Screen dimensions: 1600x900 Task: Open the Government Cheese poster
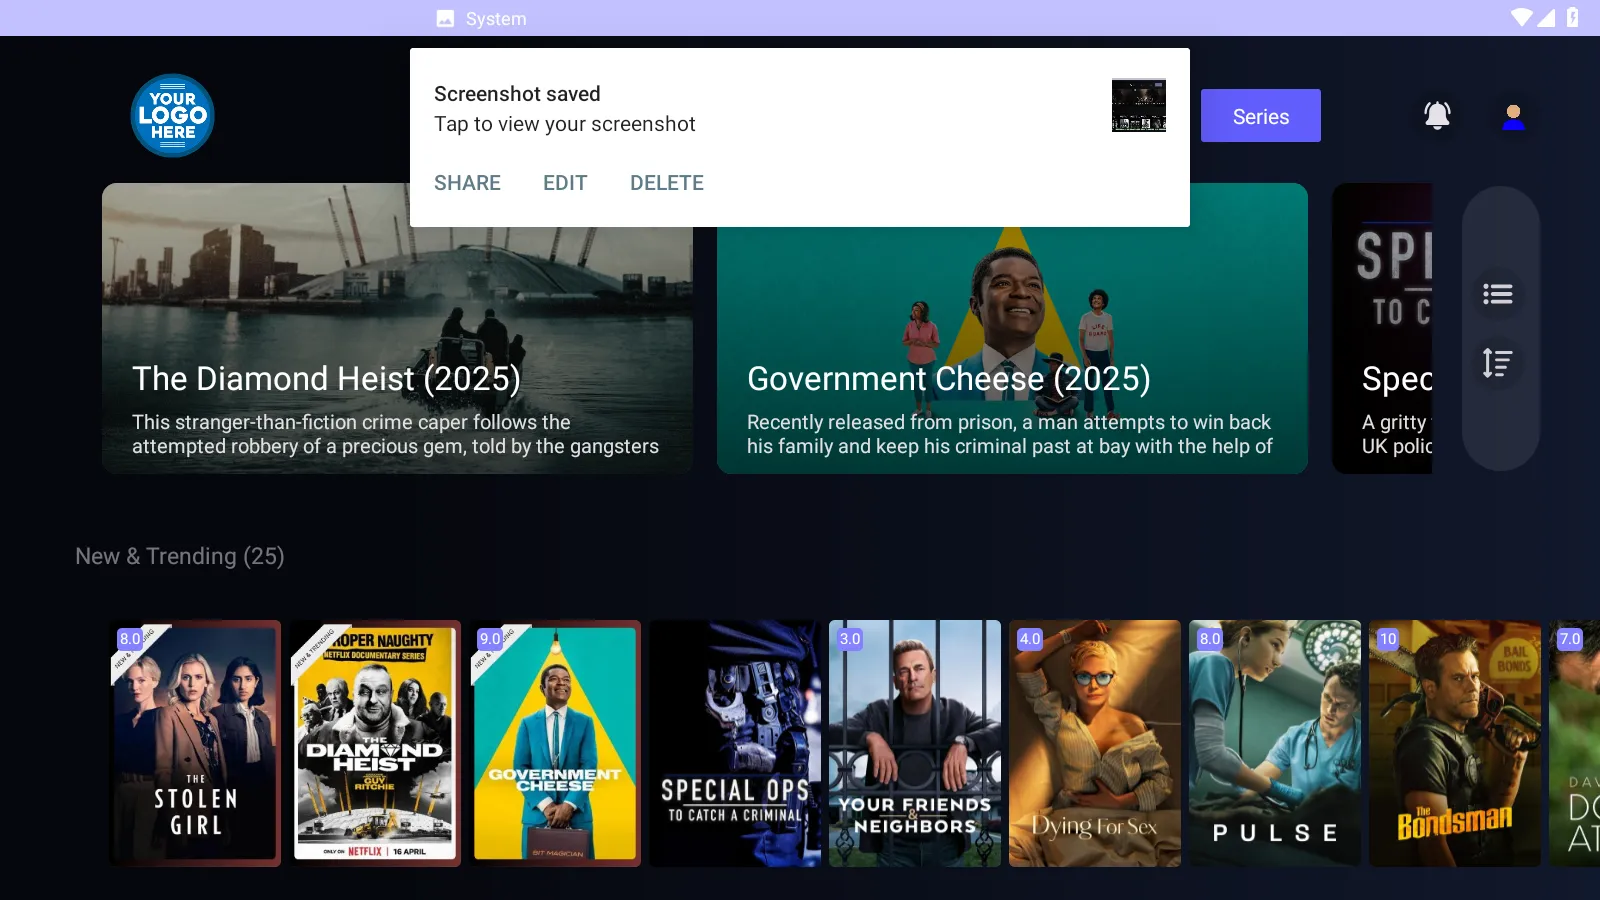point(555,743)
